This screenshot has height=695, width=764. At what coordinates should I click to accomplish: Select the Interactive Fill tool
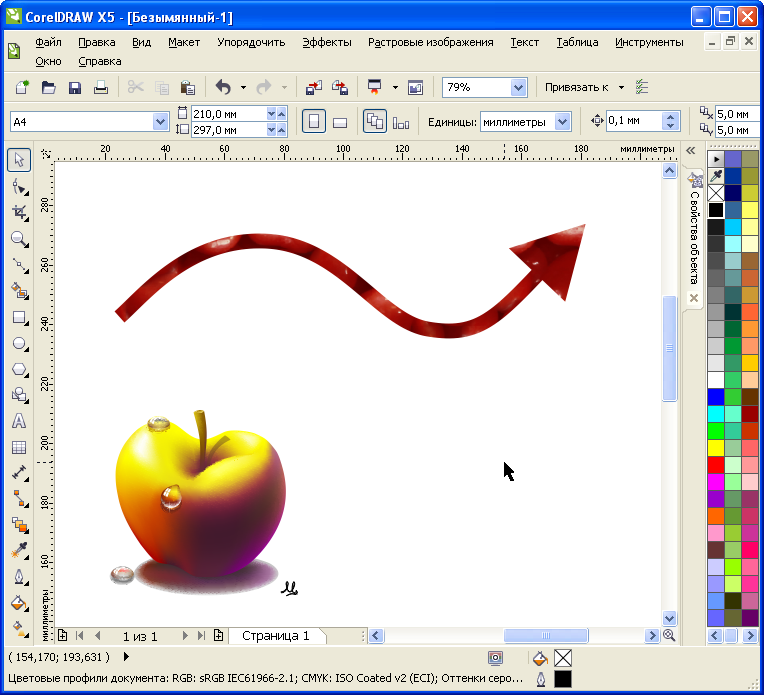[x=19, y=629]
